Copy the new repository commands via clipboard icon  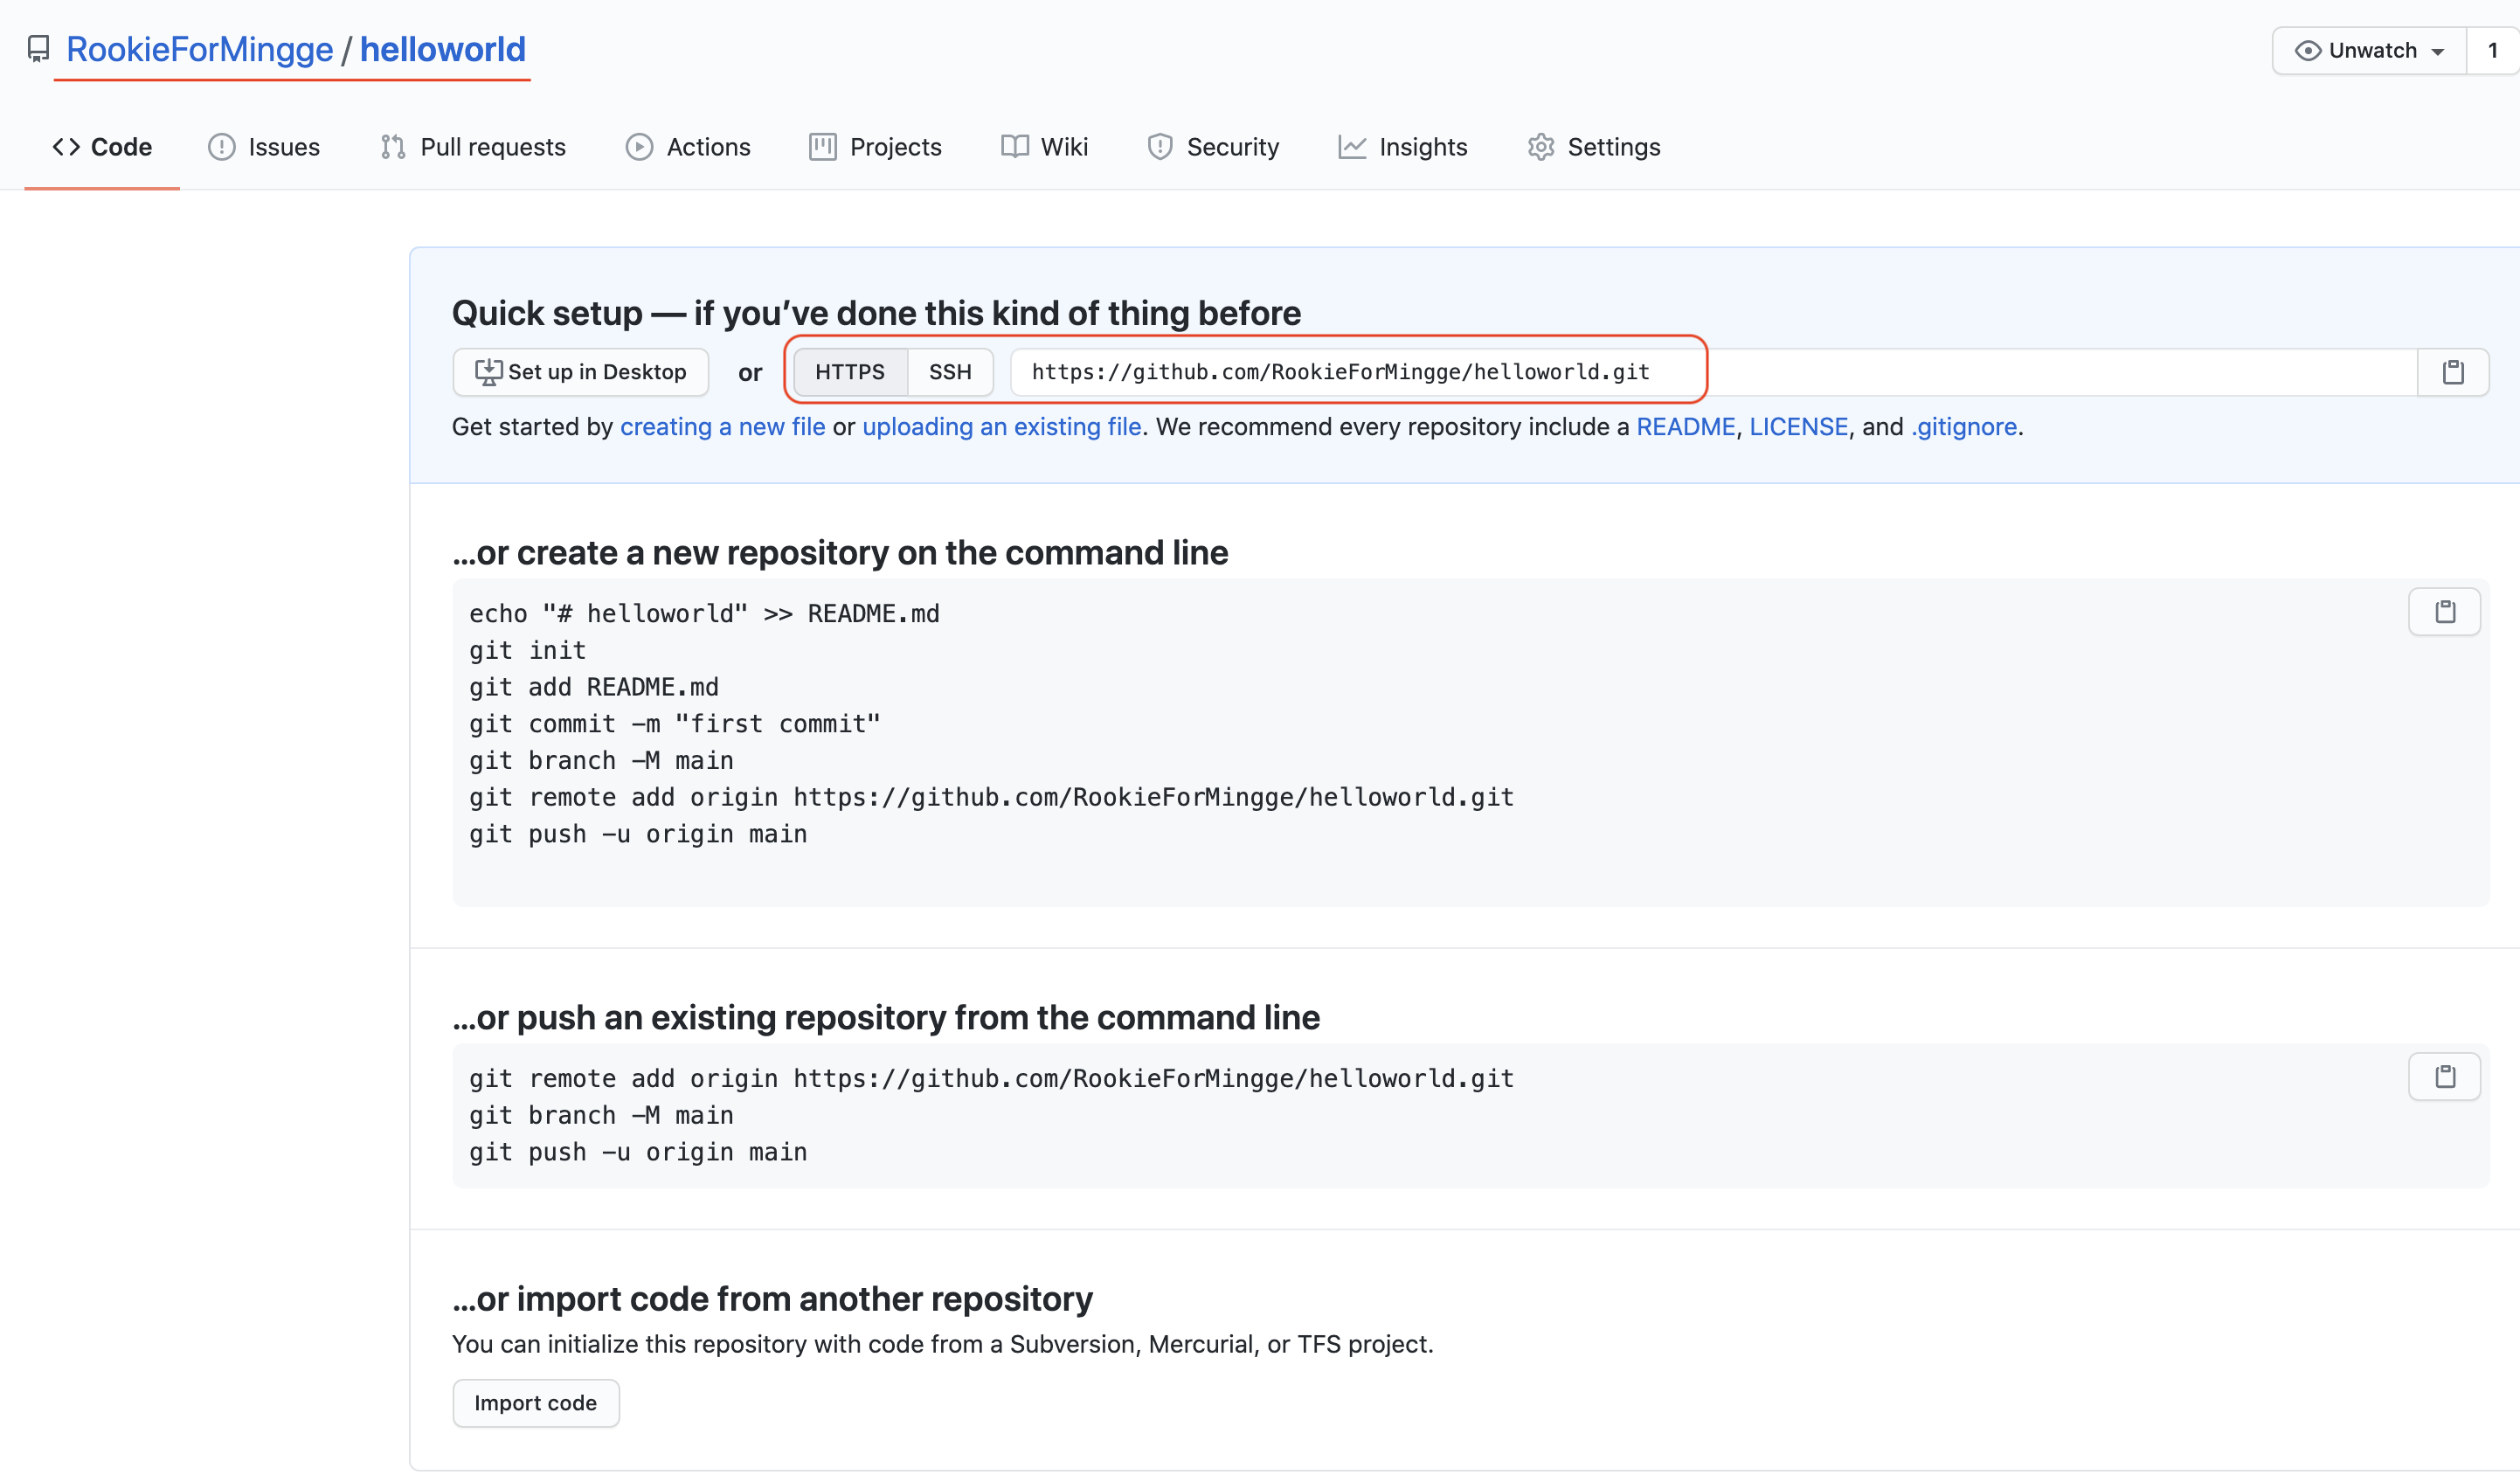point(2445,612)
